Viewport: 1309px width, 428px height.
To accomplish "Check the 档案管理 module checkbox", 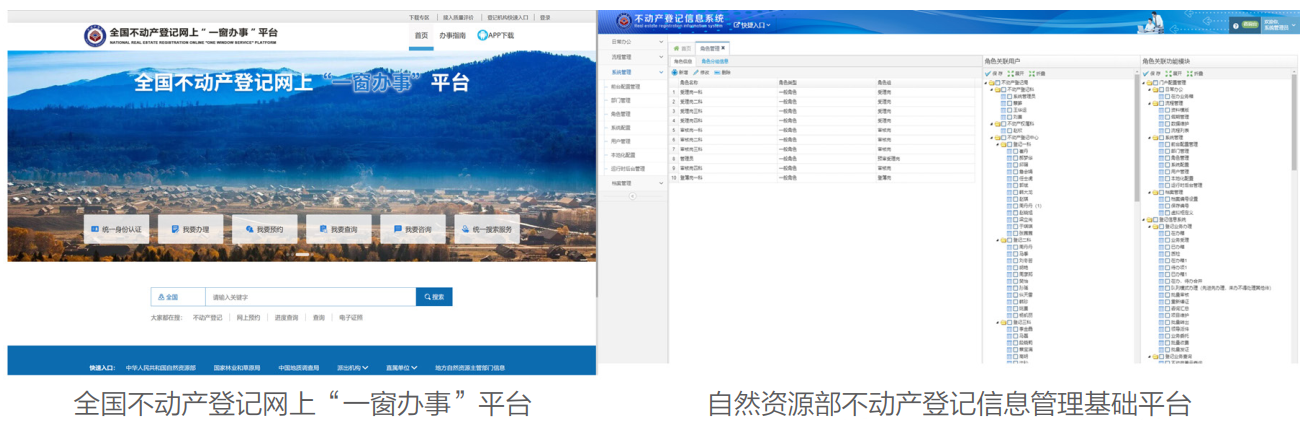I will coord(1161,192).
